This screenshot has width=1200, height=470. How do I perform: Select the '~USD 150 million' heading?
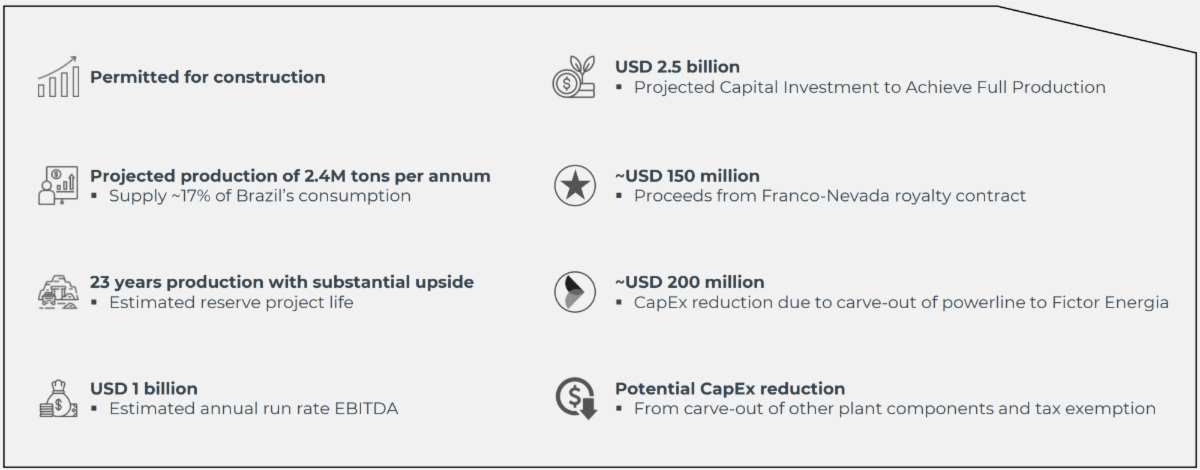(687, 176)
